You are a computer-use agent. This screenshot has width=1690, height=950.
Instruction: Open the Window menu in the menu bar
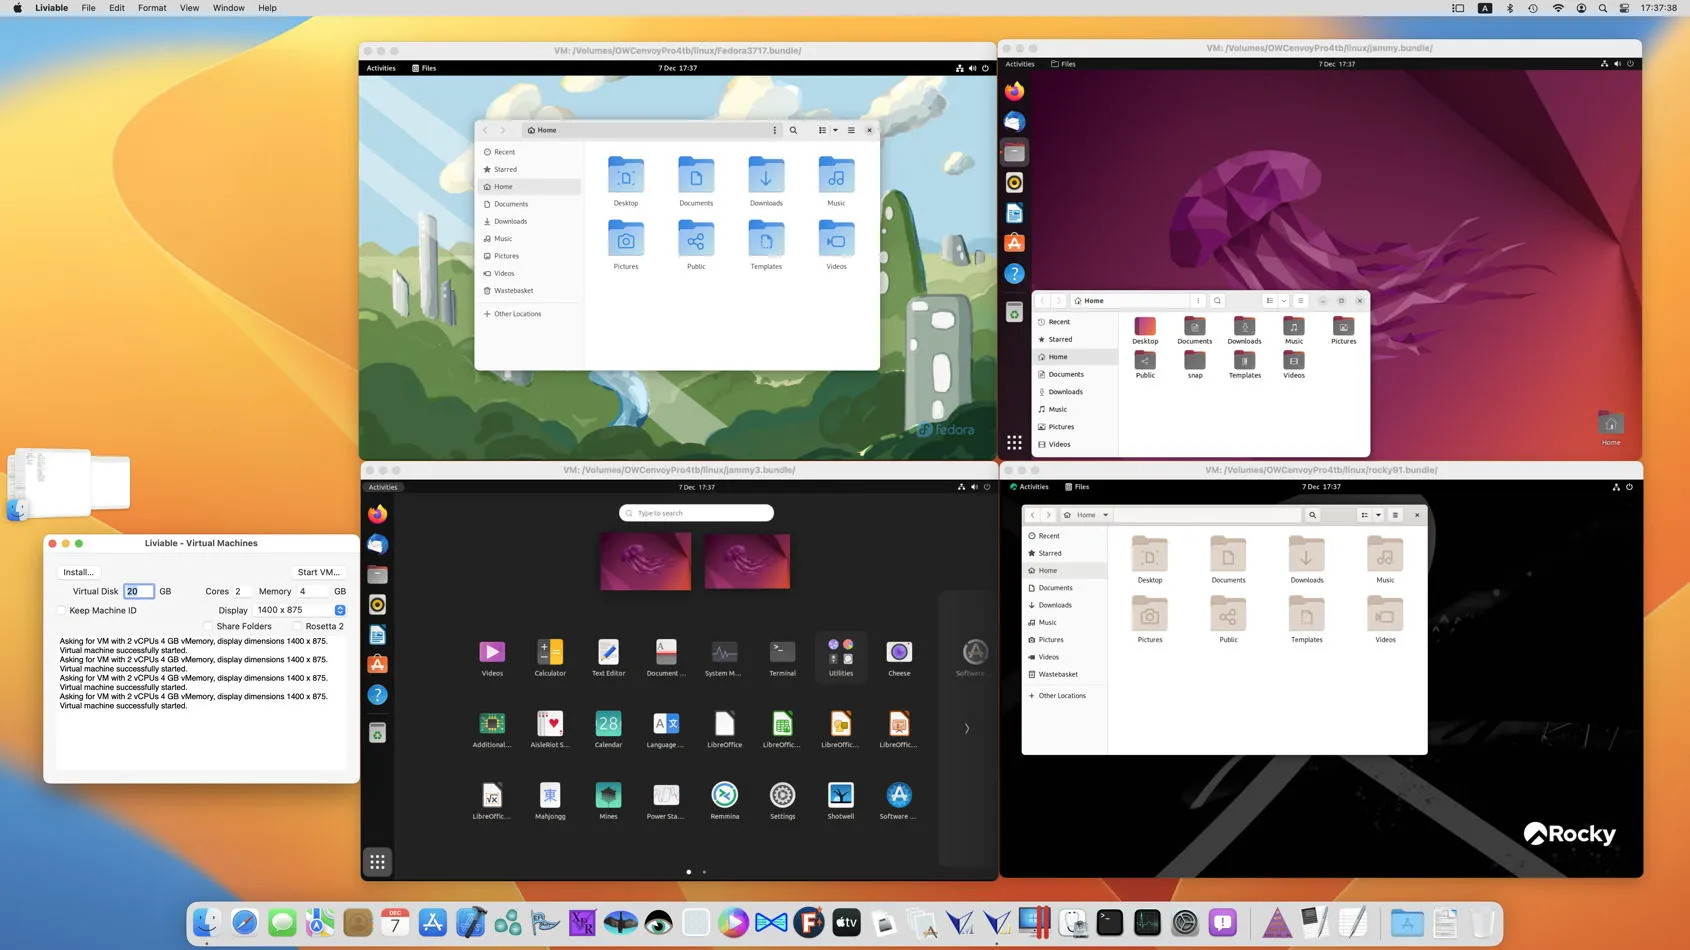click(x=228, y=8)
